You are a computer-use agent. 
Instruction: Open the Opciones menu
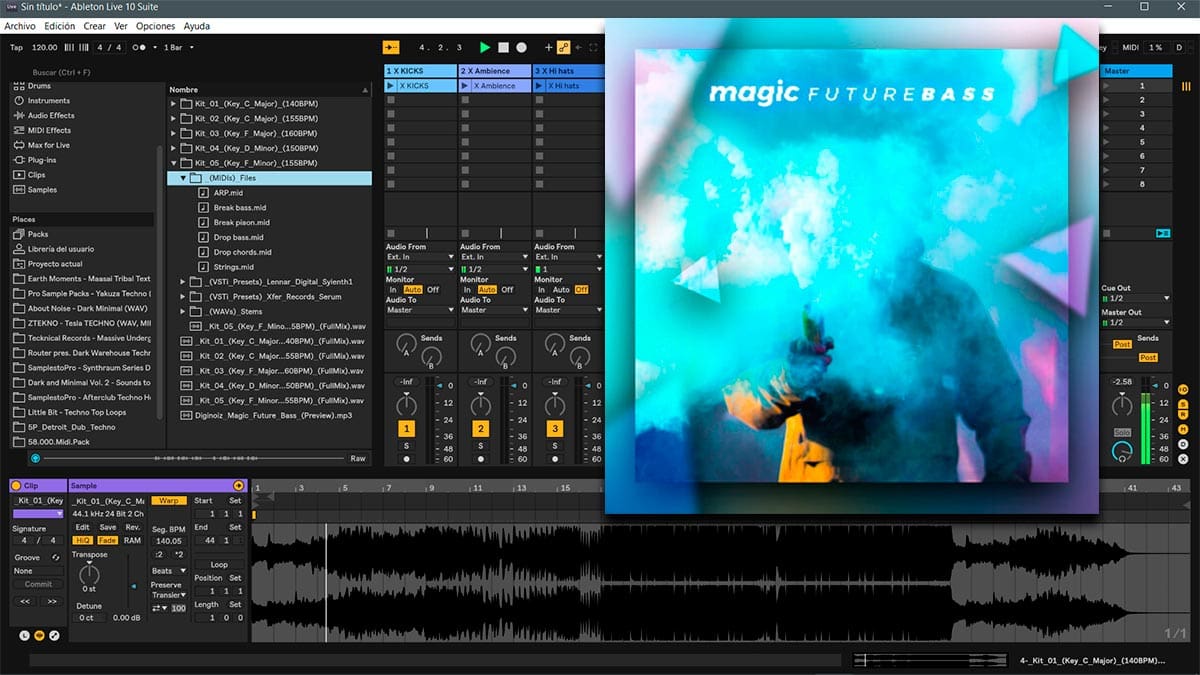coord(155,26)
